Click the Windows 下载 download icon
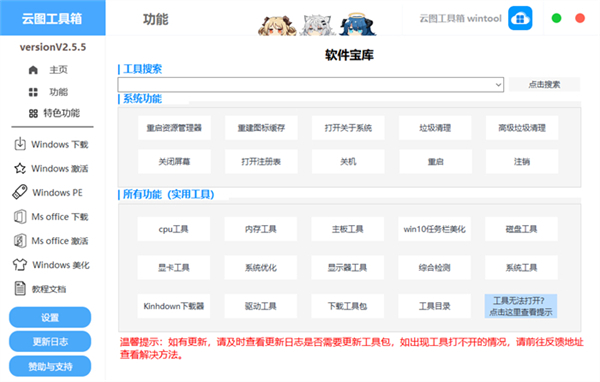 coord(20,144)
